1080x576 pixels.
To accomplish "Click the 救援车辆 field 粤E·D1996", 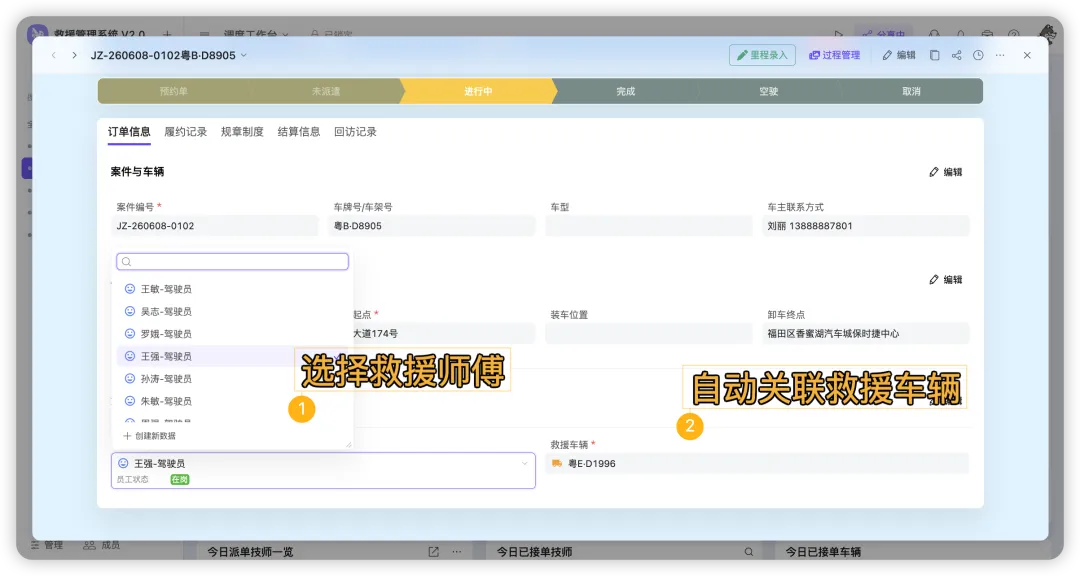I will click(757, 464).
